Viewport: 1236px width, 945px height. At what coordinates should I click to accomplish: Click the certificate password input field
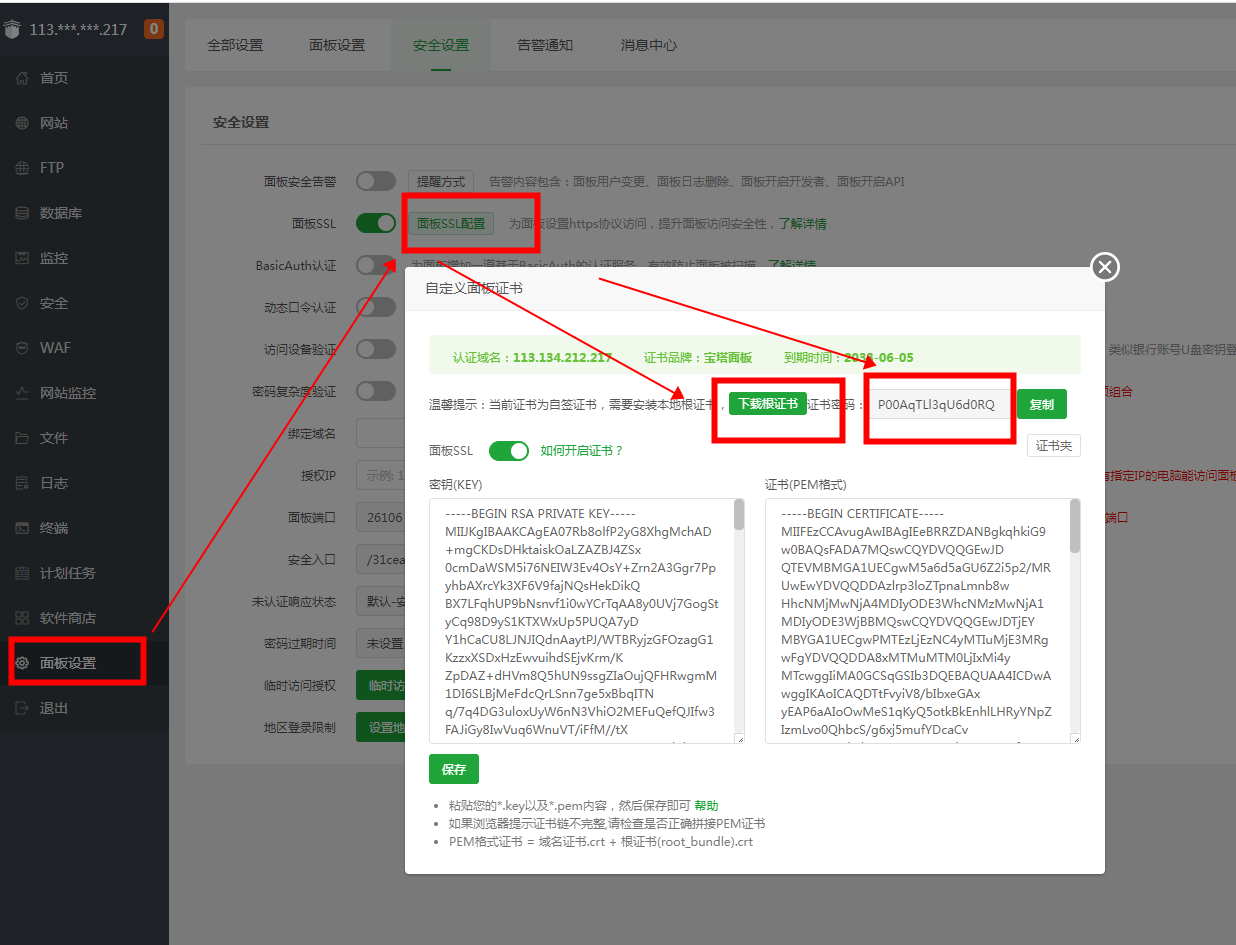pos(937,404)
